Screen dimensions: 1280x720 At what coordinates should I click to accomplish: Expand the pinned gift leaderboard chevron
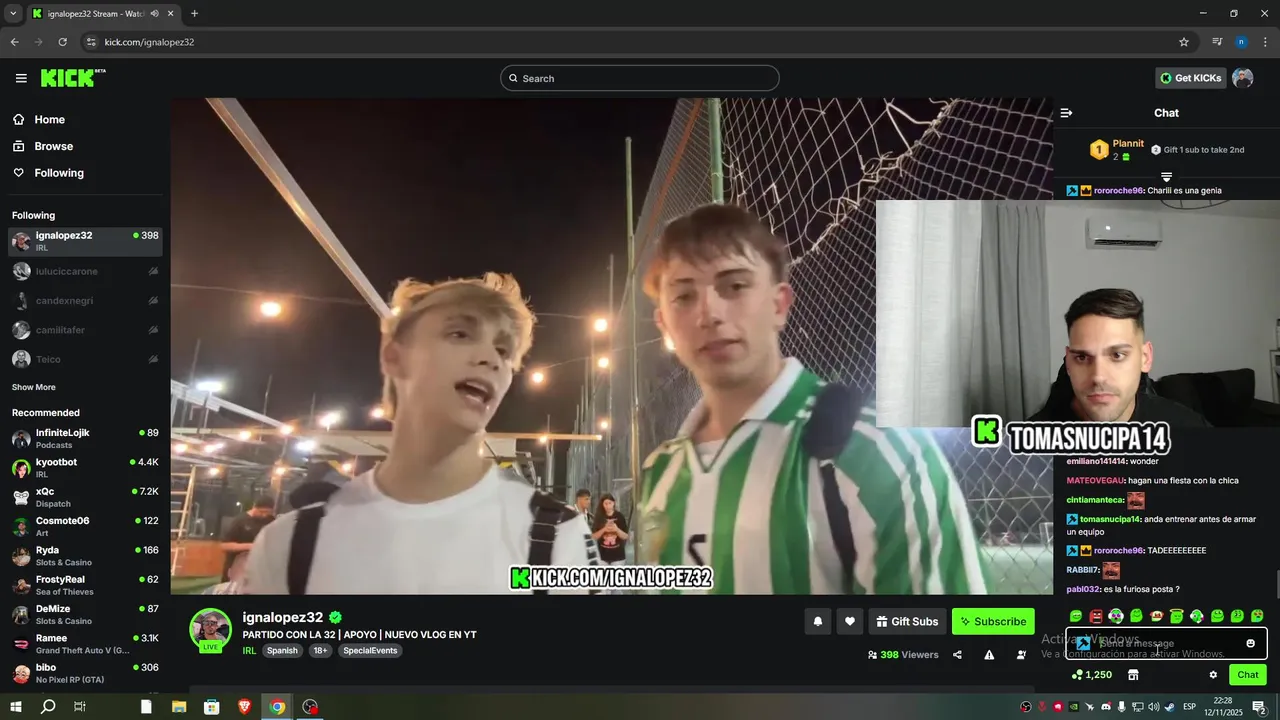pyautogui.click(x=1166, y=177)
